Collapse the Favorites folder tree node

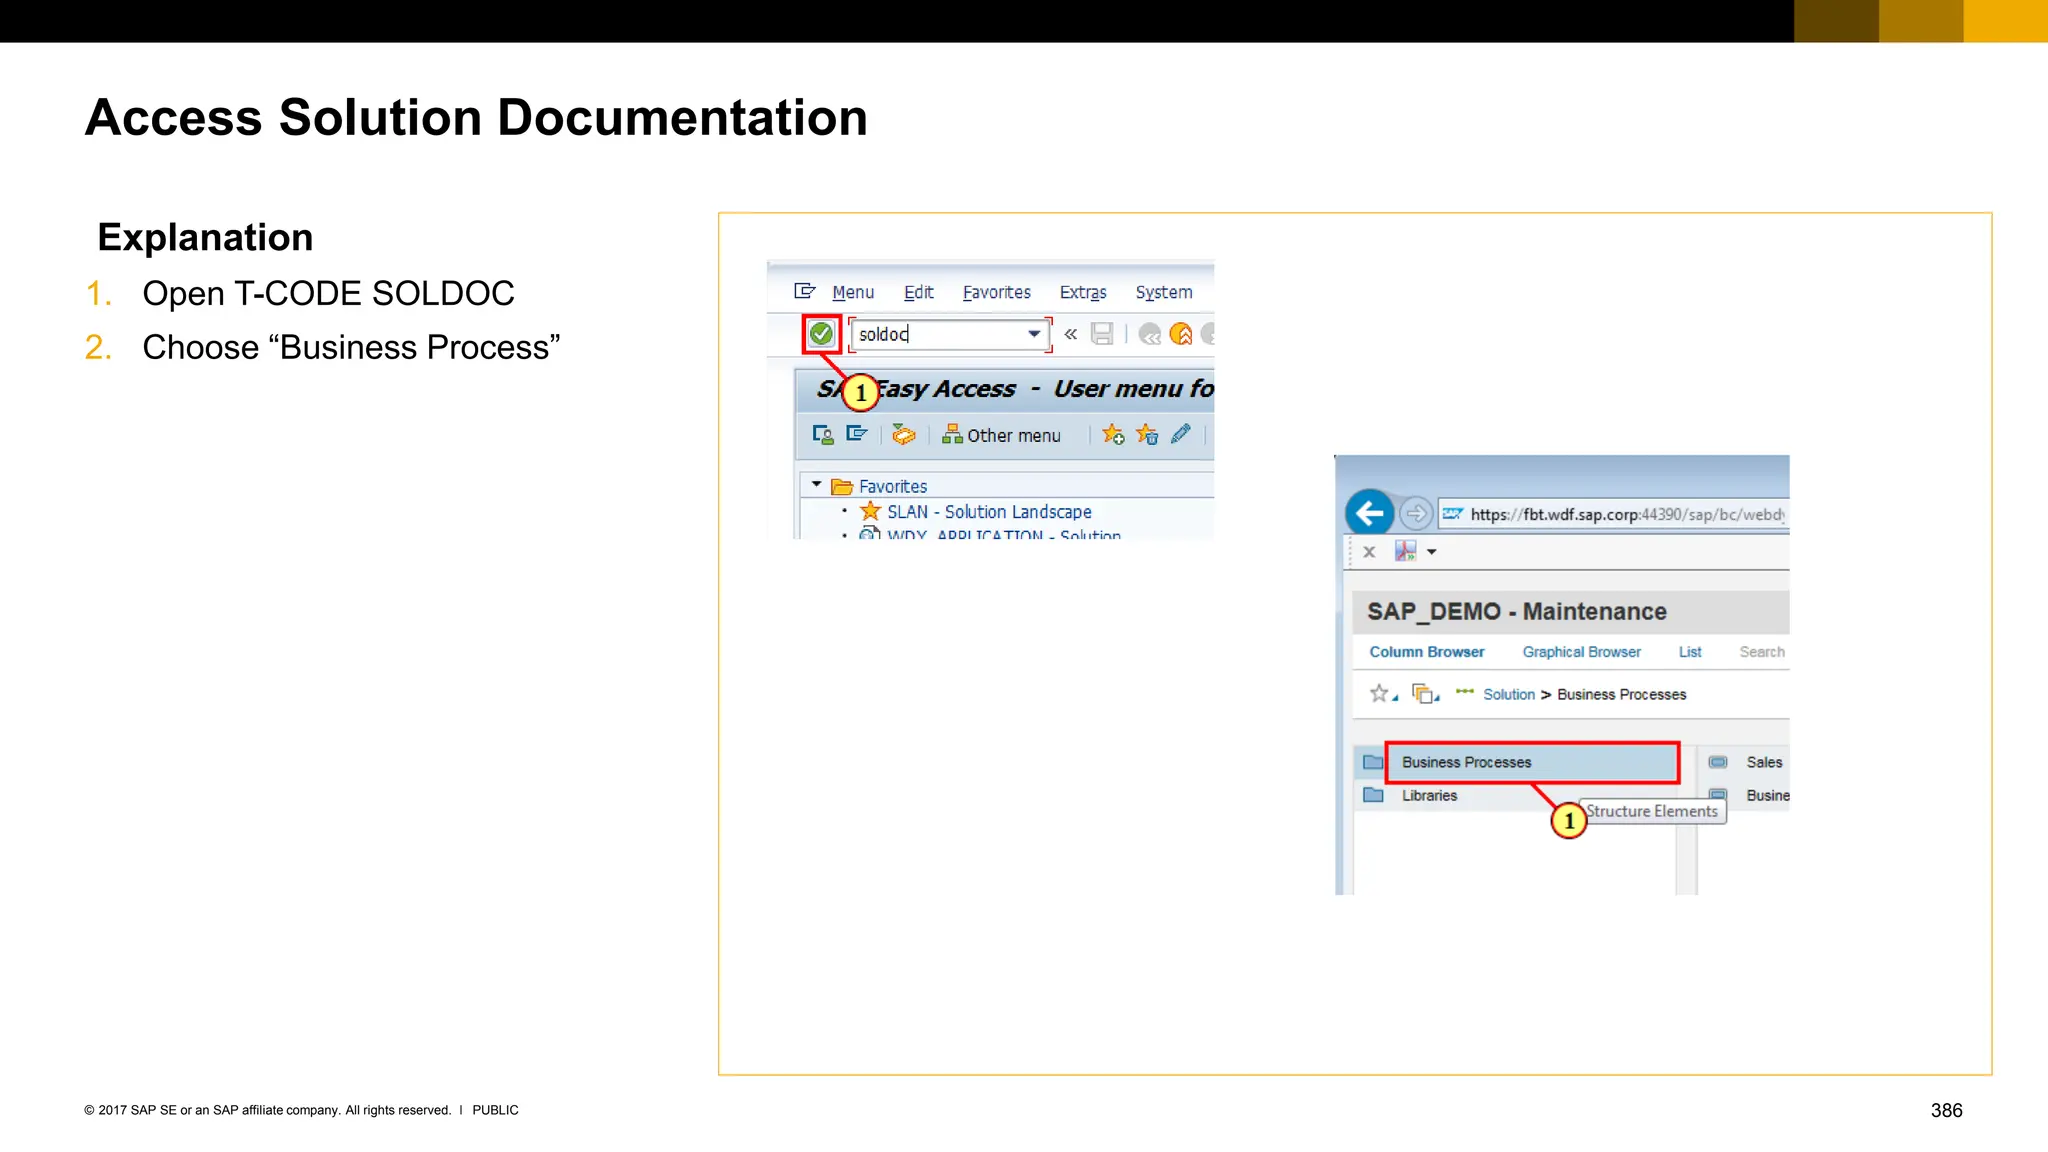click(x=817, y=485)
